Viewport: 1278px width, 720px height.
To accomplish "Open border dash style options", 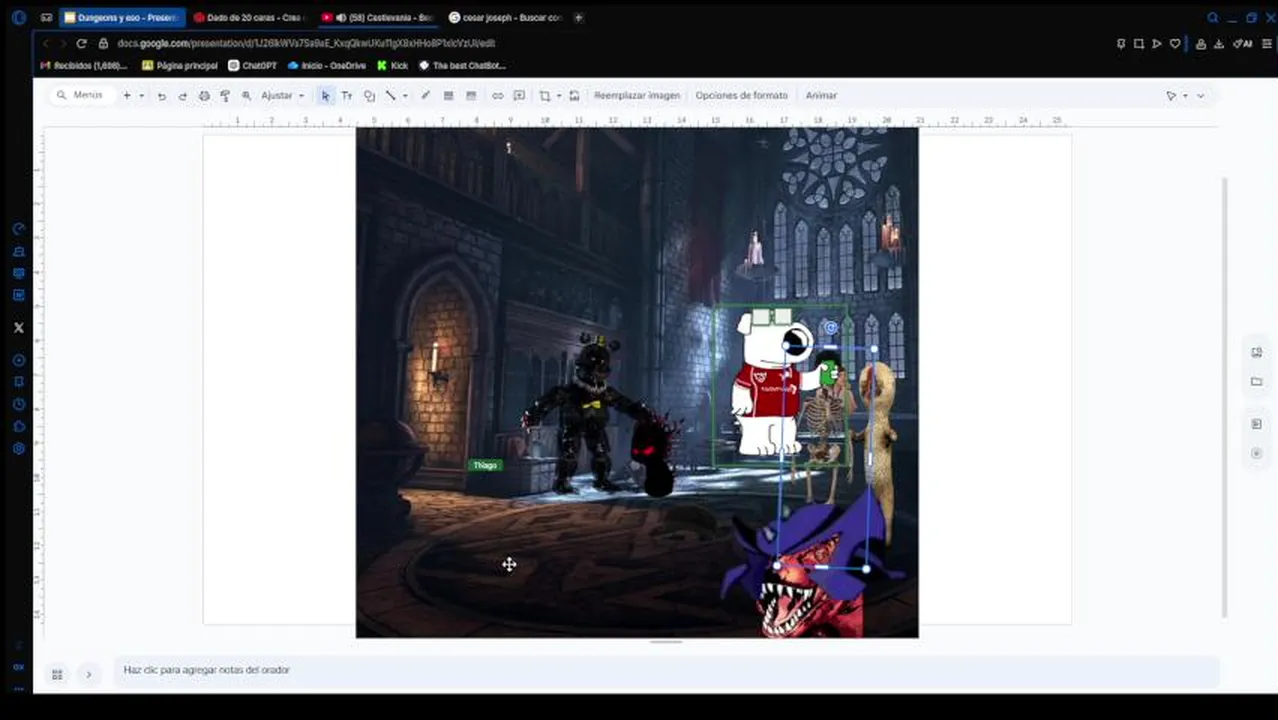I will tap(471, 96).
